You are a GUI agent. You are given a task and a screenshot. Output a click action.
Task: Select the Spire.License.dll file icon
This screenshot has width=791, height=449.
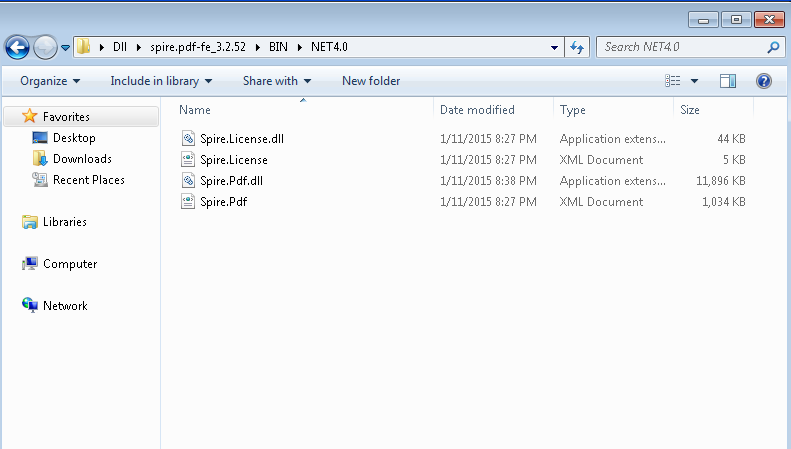coord(188,139)
